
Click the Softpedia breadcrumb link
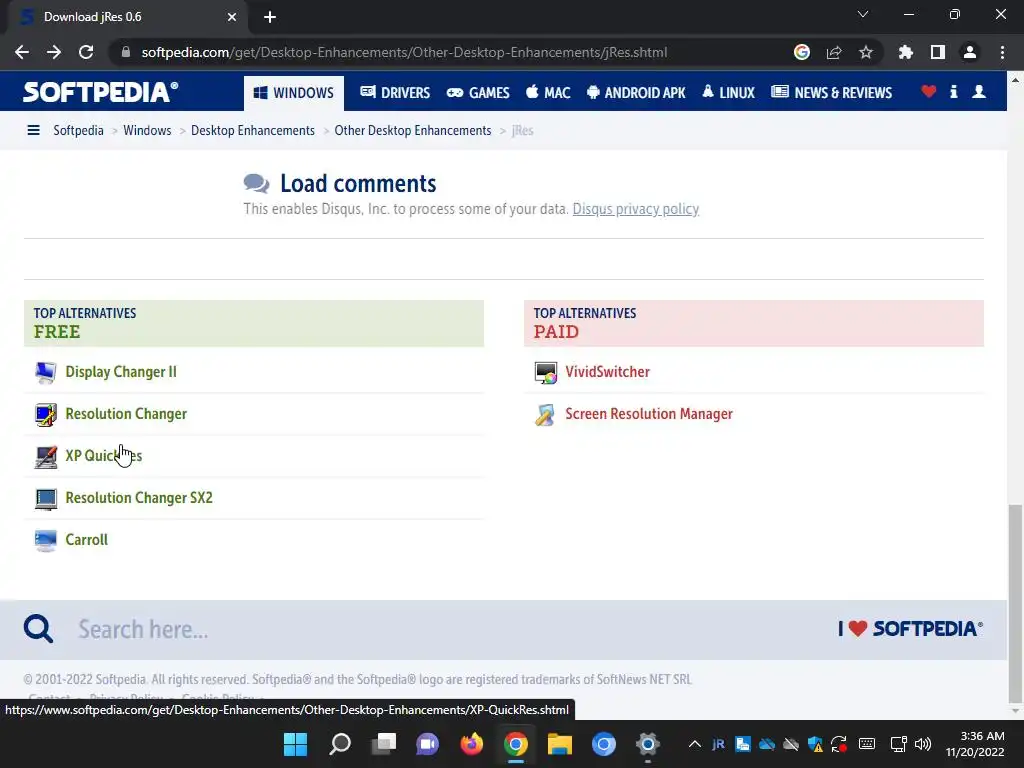point(78,131)
